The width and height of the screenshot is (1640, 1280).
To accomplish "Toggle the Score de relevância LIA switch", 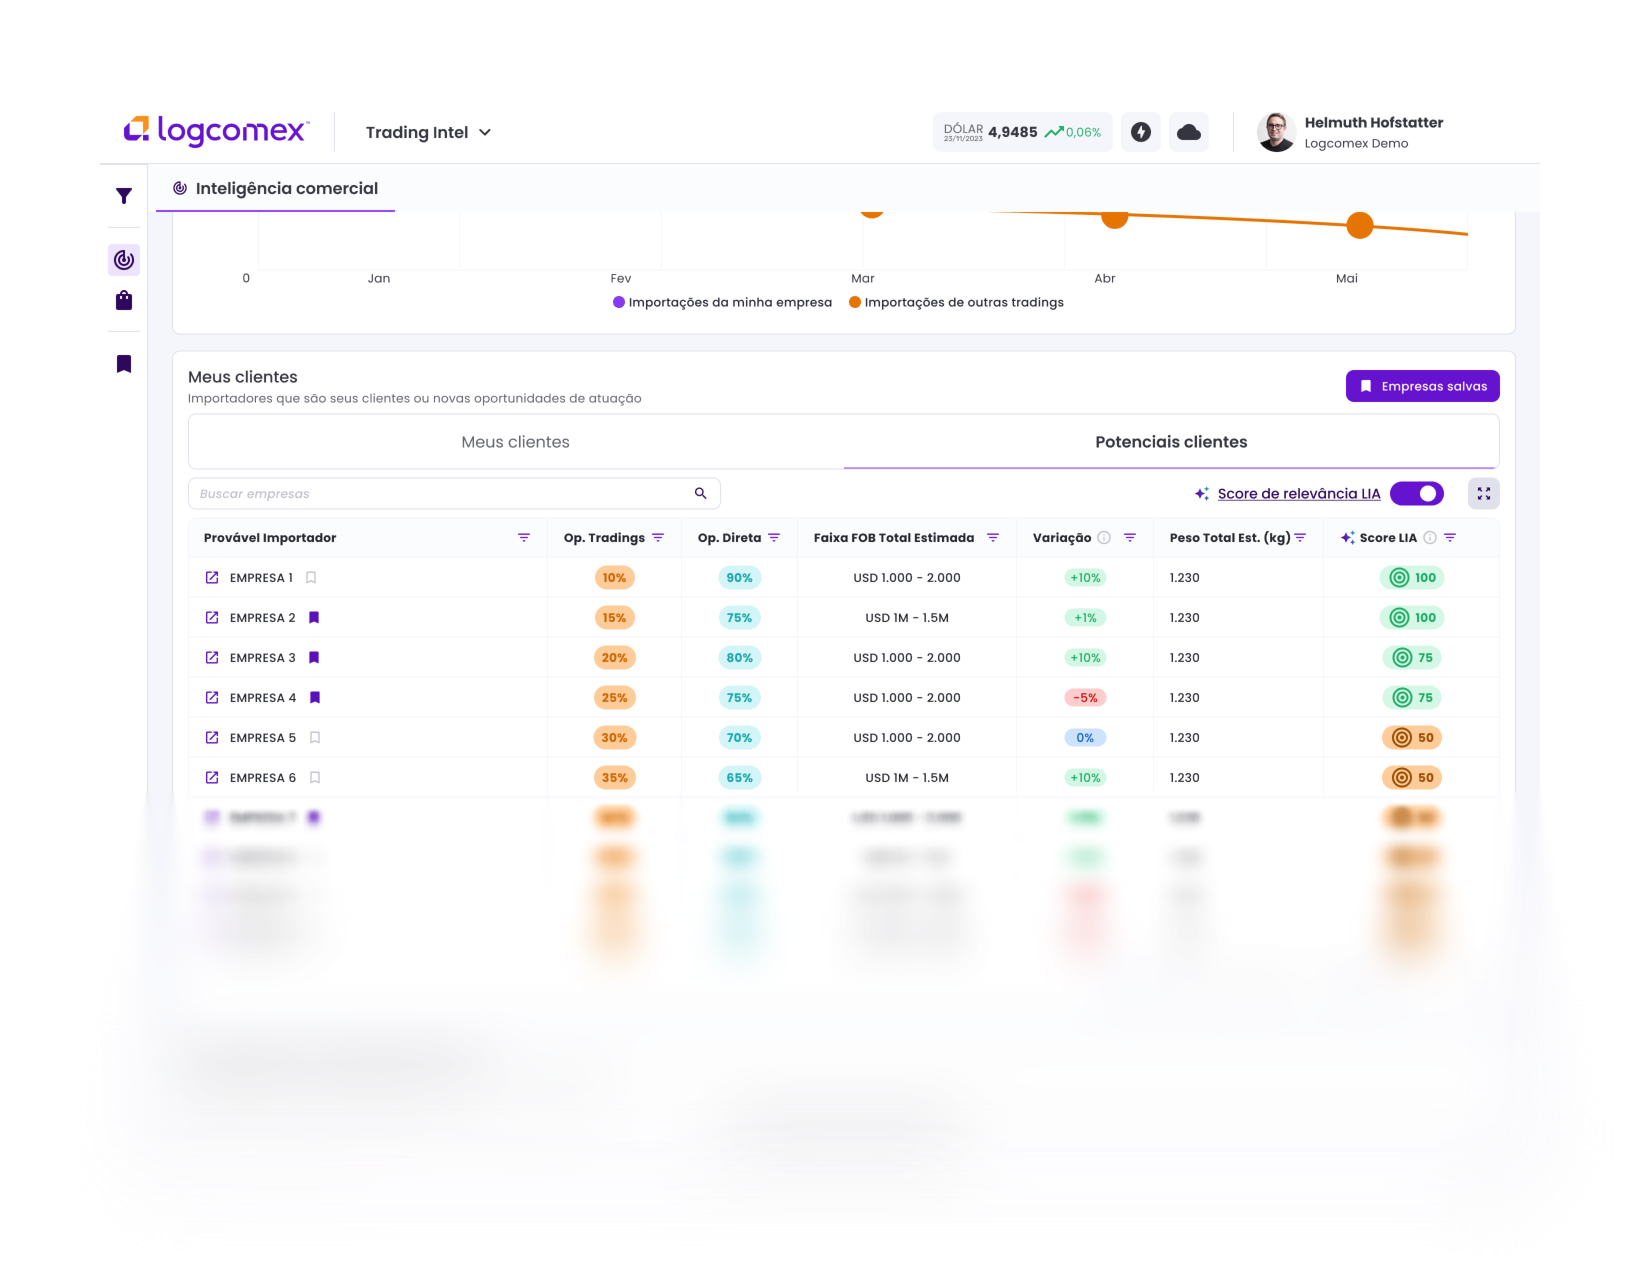I will [1417, 493].
